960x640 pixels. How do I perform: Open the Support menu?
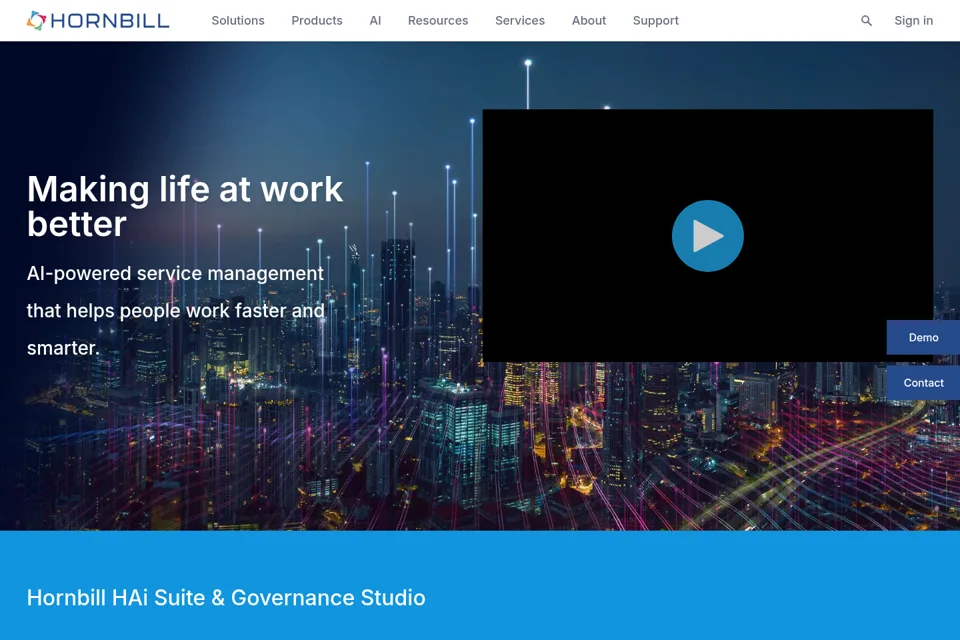[x=656, y=21]
